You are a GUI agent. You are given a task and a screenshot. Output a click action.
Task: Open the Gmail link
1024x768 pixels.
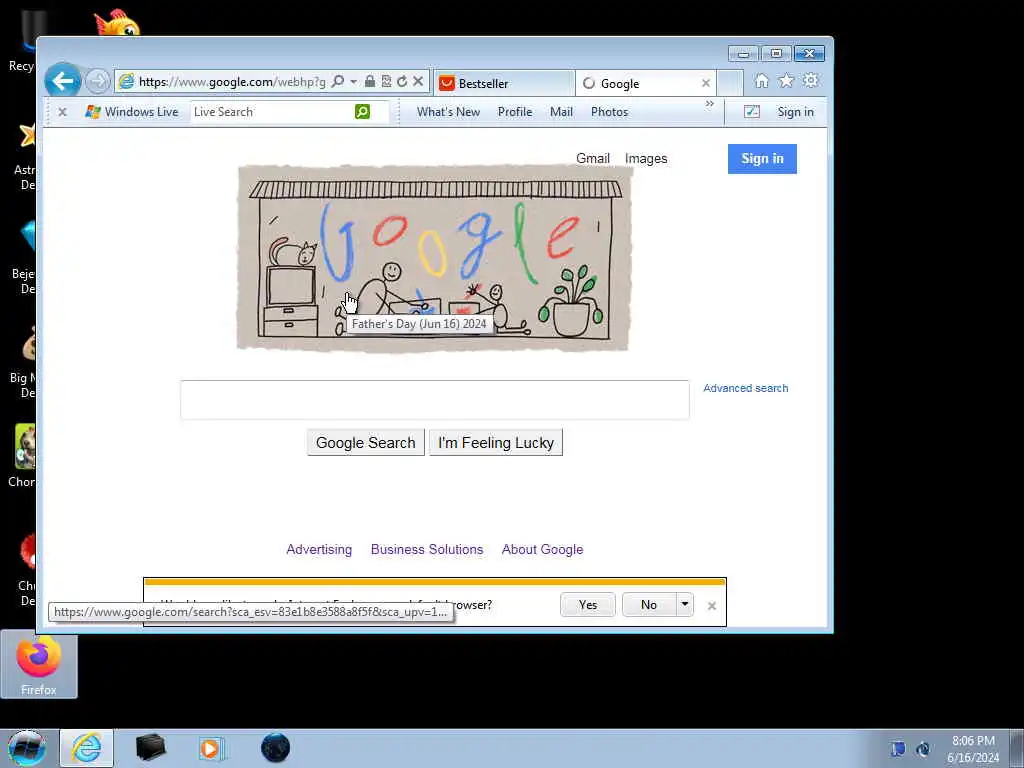(x=592, y=159)
